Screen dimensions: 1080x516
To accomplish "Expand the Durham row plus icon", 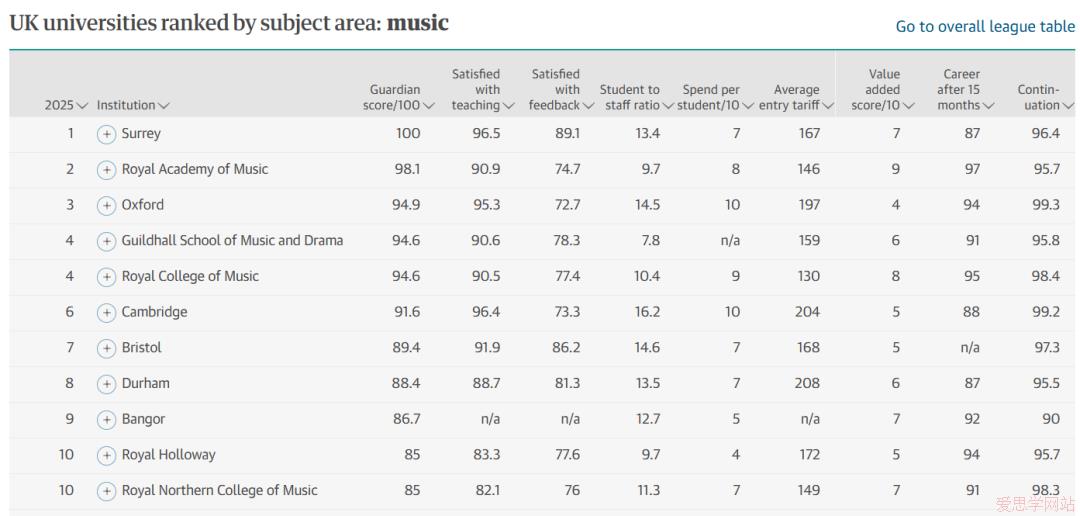I will coord(106,384).
